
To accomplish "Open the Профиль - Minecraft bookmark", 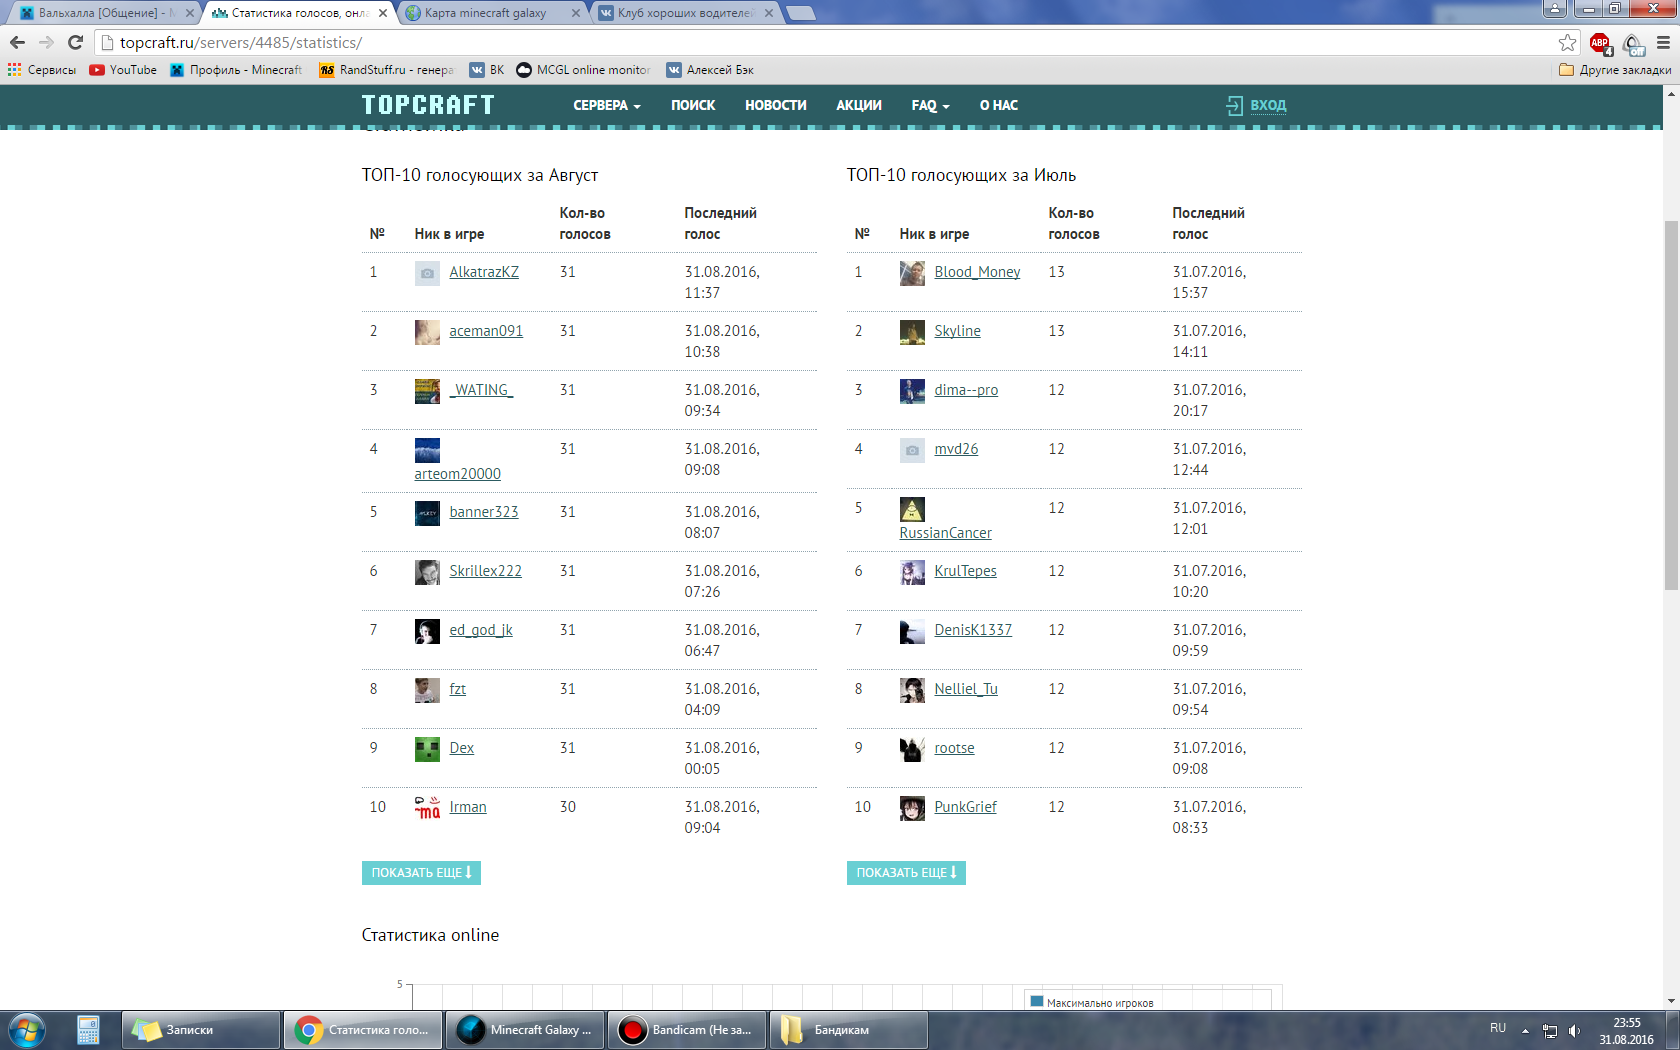I will (x=236, y=70).
